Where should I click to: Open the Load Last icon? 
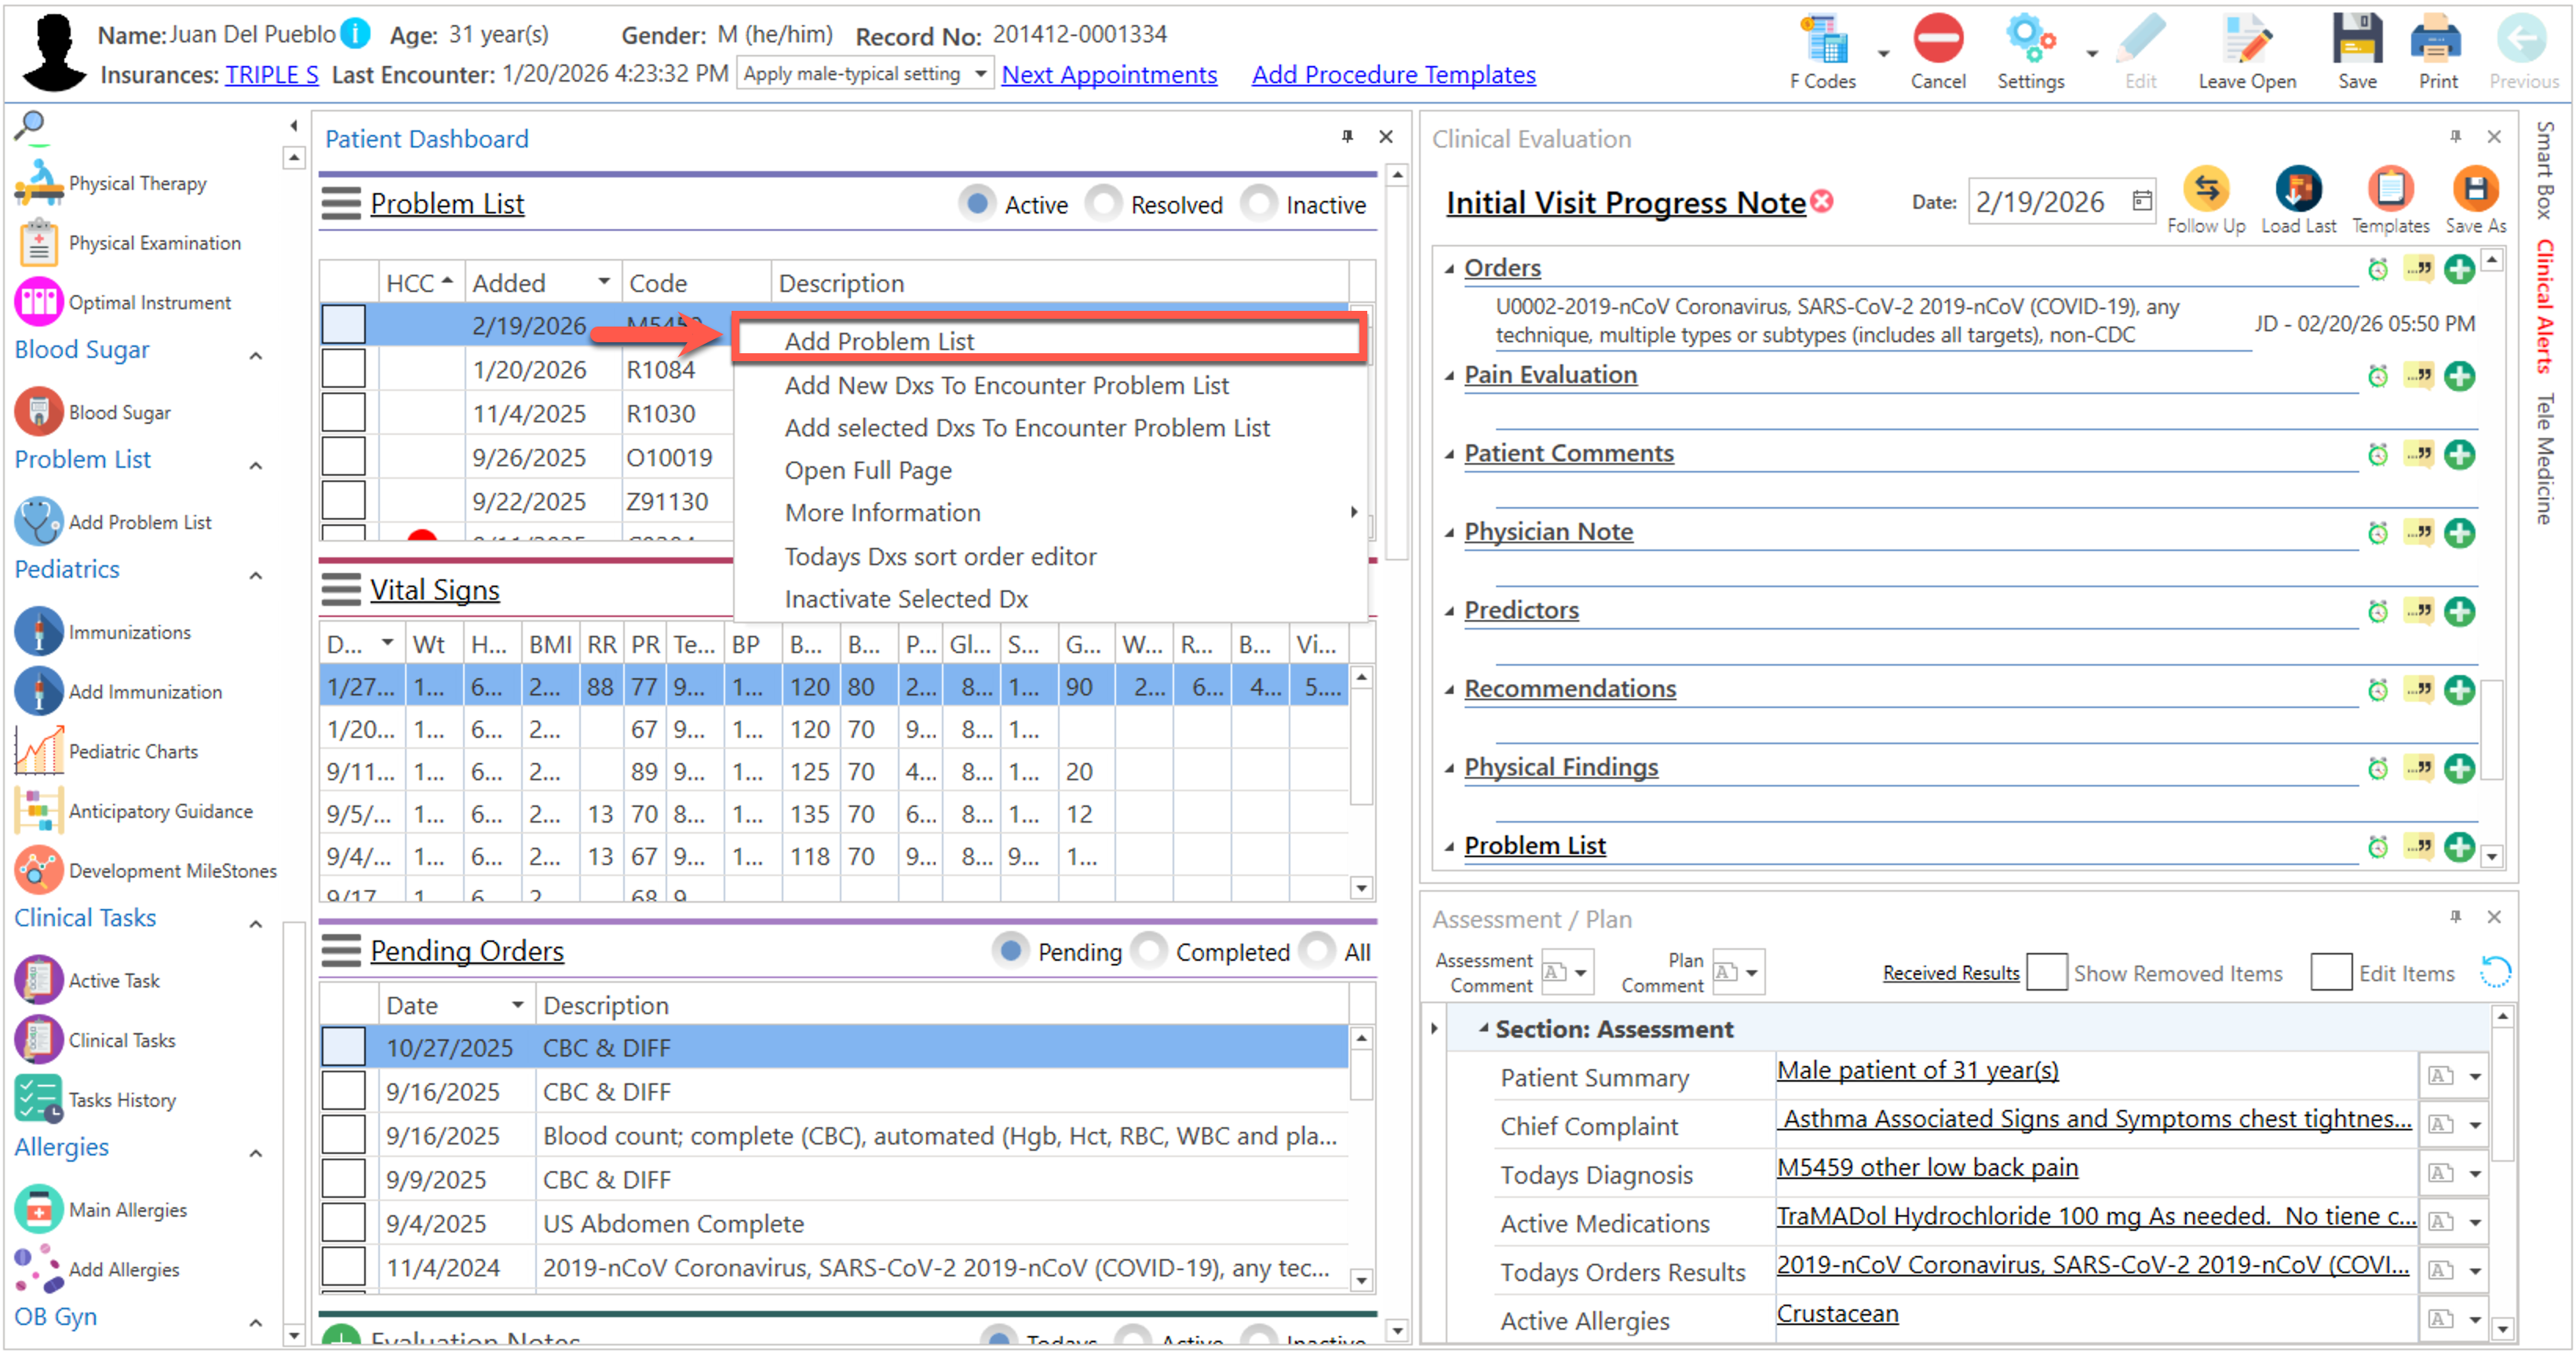point(2298,190)
